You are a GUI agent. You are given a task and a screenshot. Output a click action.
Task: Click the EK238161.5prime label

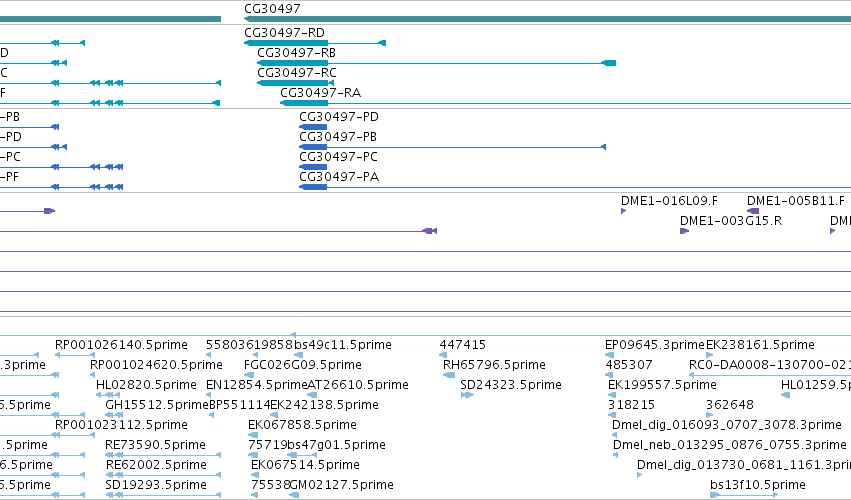[x=760, y=345]
